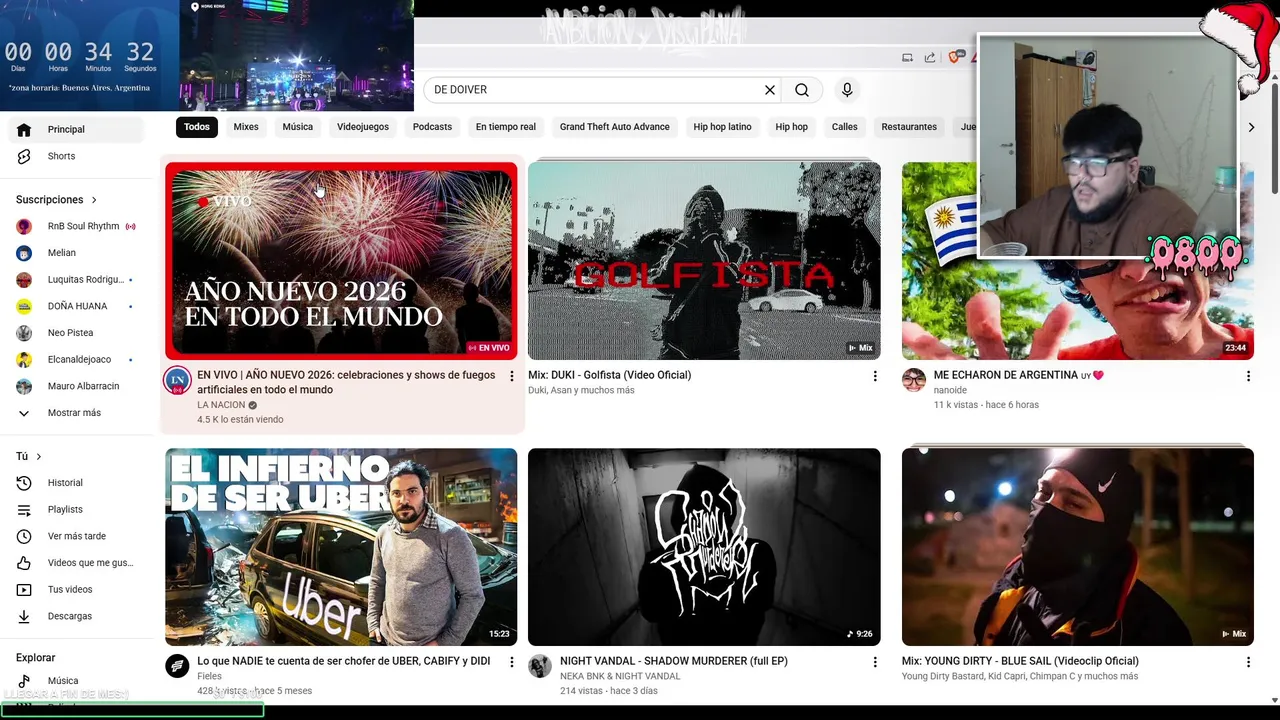The width and height of the screenshot is (1280, 720).
Task: Open Ver más tarde list
Action: coord(78,536)
